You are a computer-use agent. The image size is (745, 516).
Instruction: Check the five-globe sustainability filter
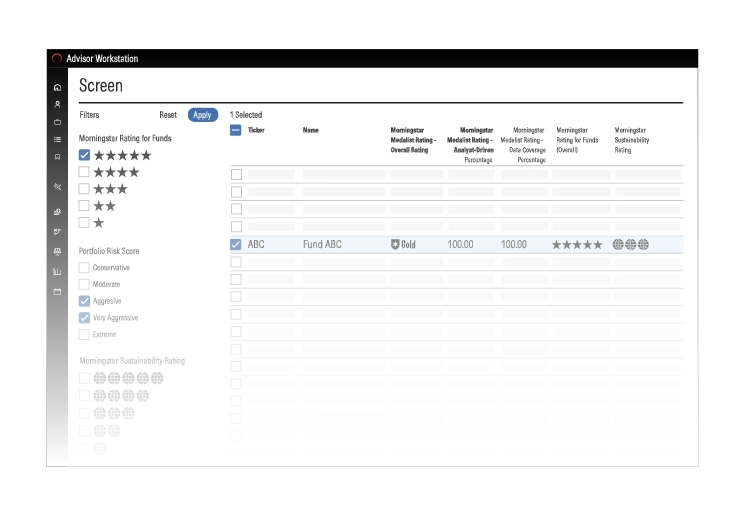[x=84, y=378]
